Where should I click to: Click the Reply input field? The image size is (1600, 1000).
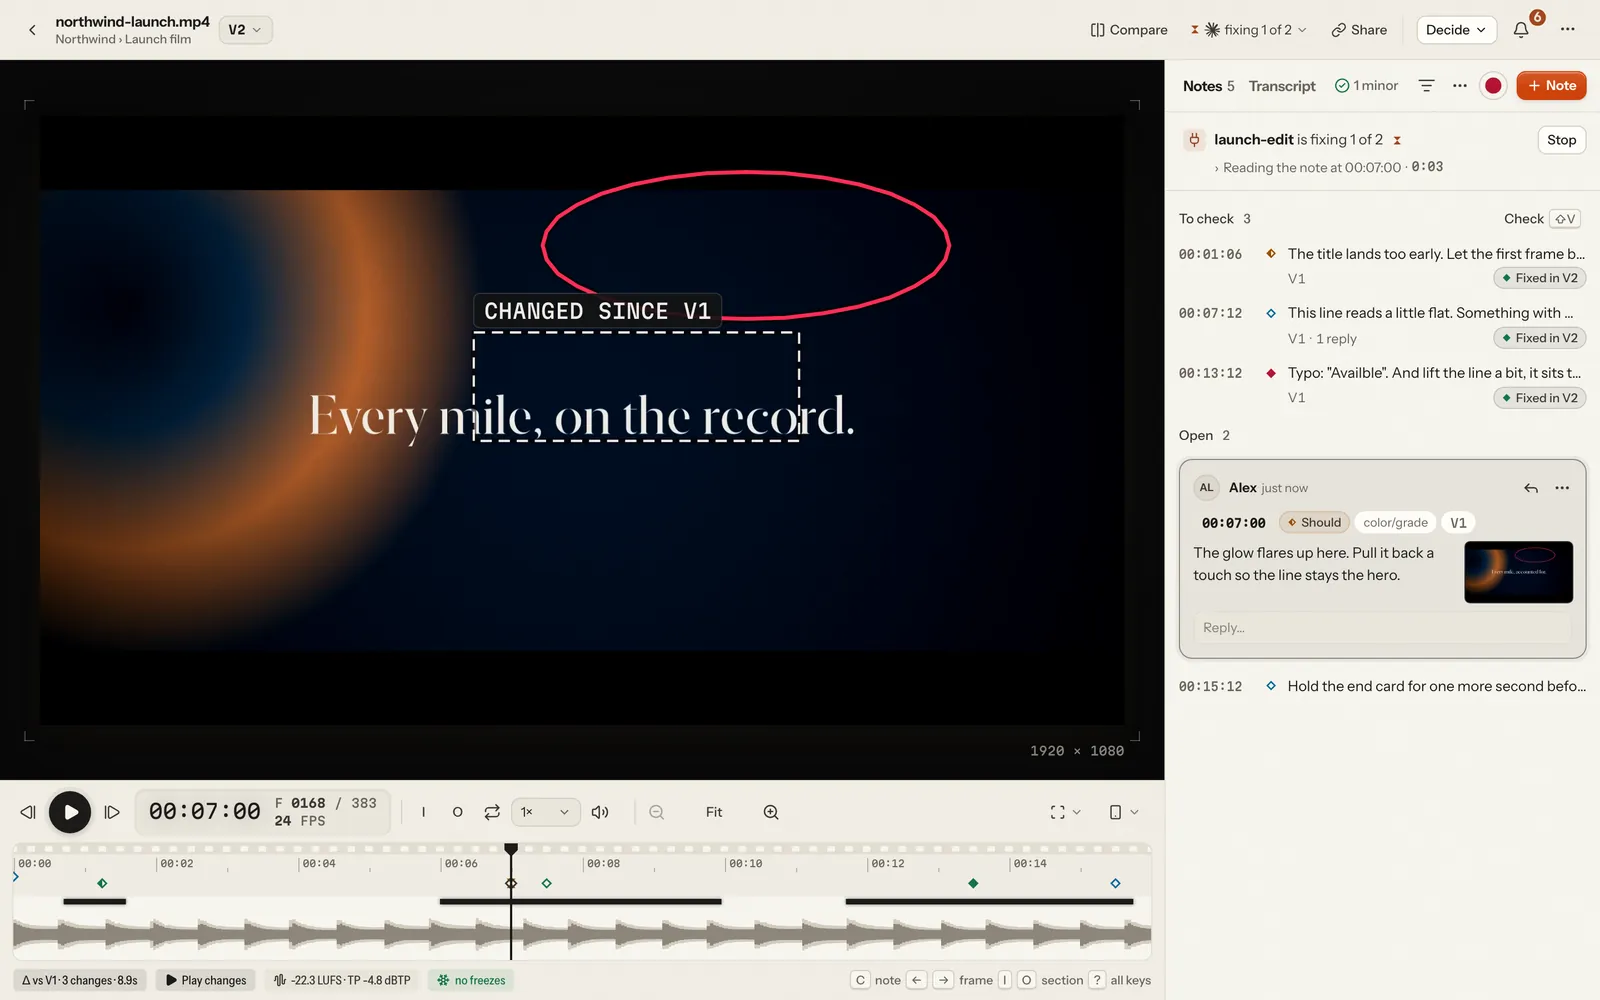(1382, 628)
